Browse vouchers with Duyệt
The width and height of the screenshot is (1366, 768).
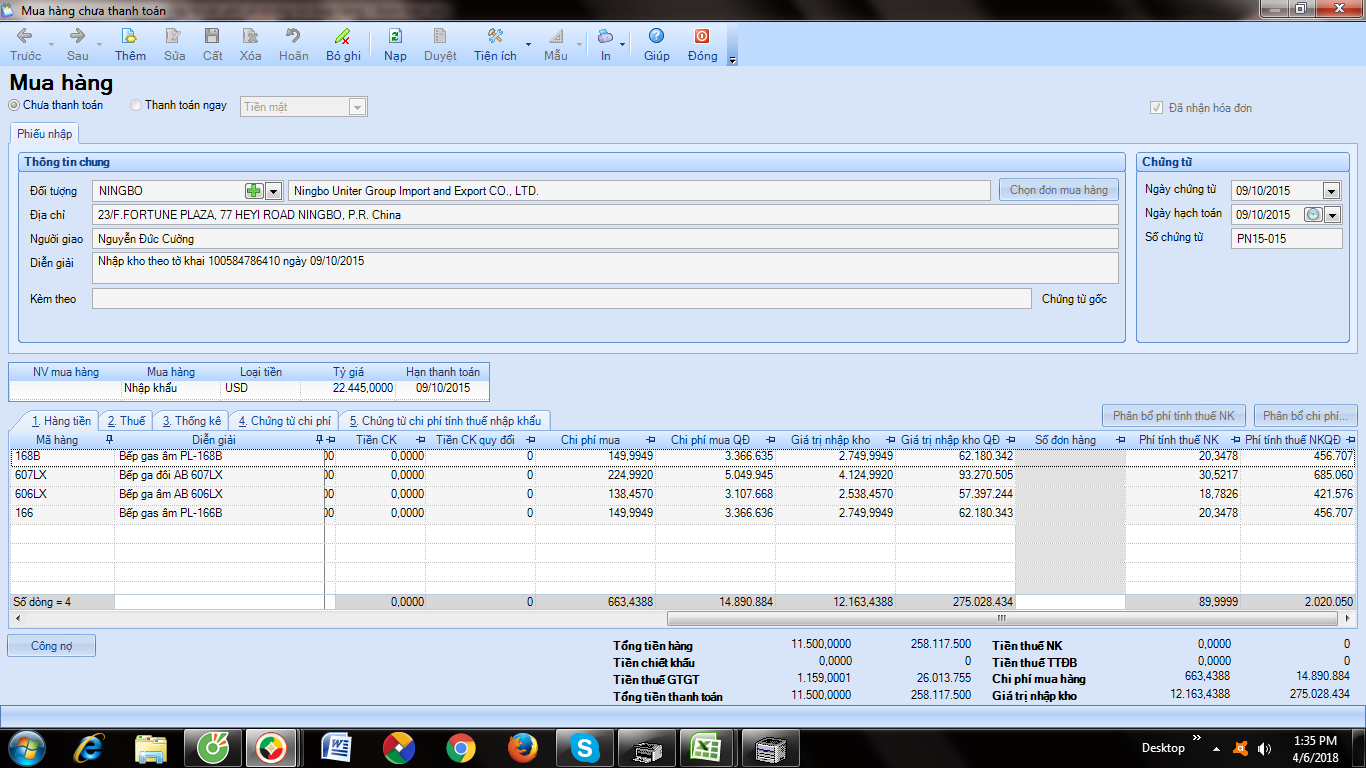coord(440,44)
